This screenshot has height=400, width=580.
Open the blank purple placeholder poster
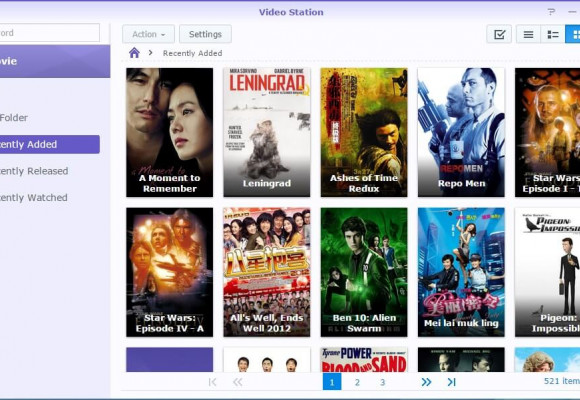(x=169, y=360)
